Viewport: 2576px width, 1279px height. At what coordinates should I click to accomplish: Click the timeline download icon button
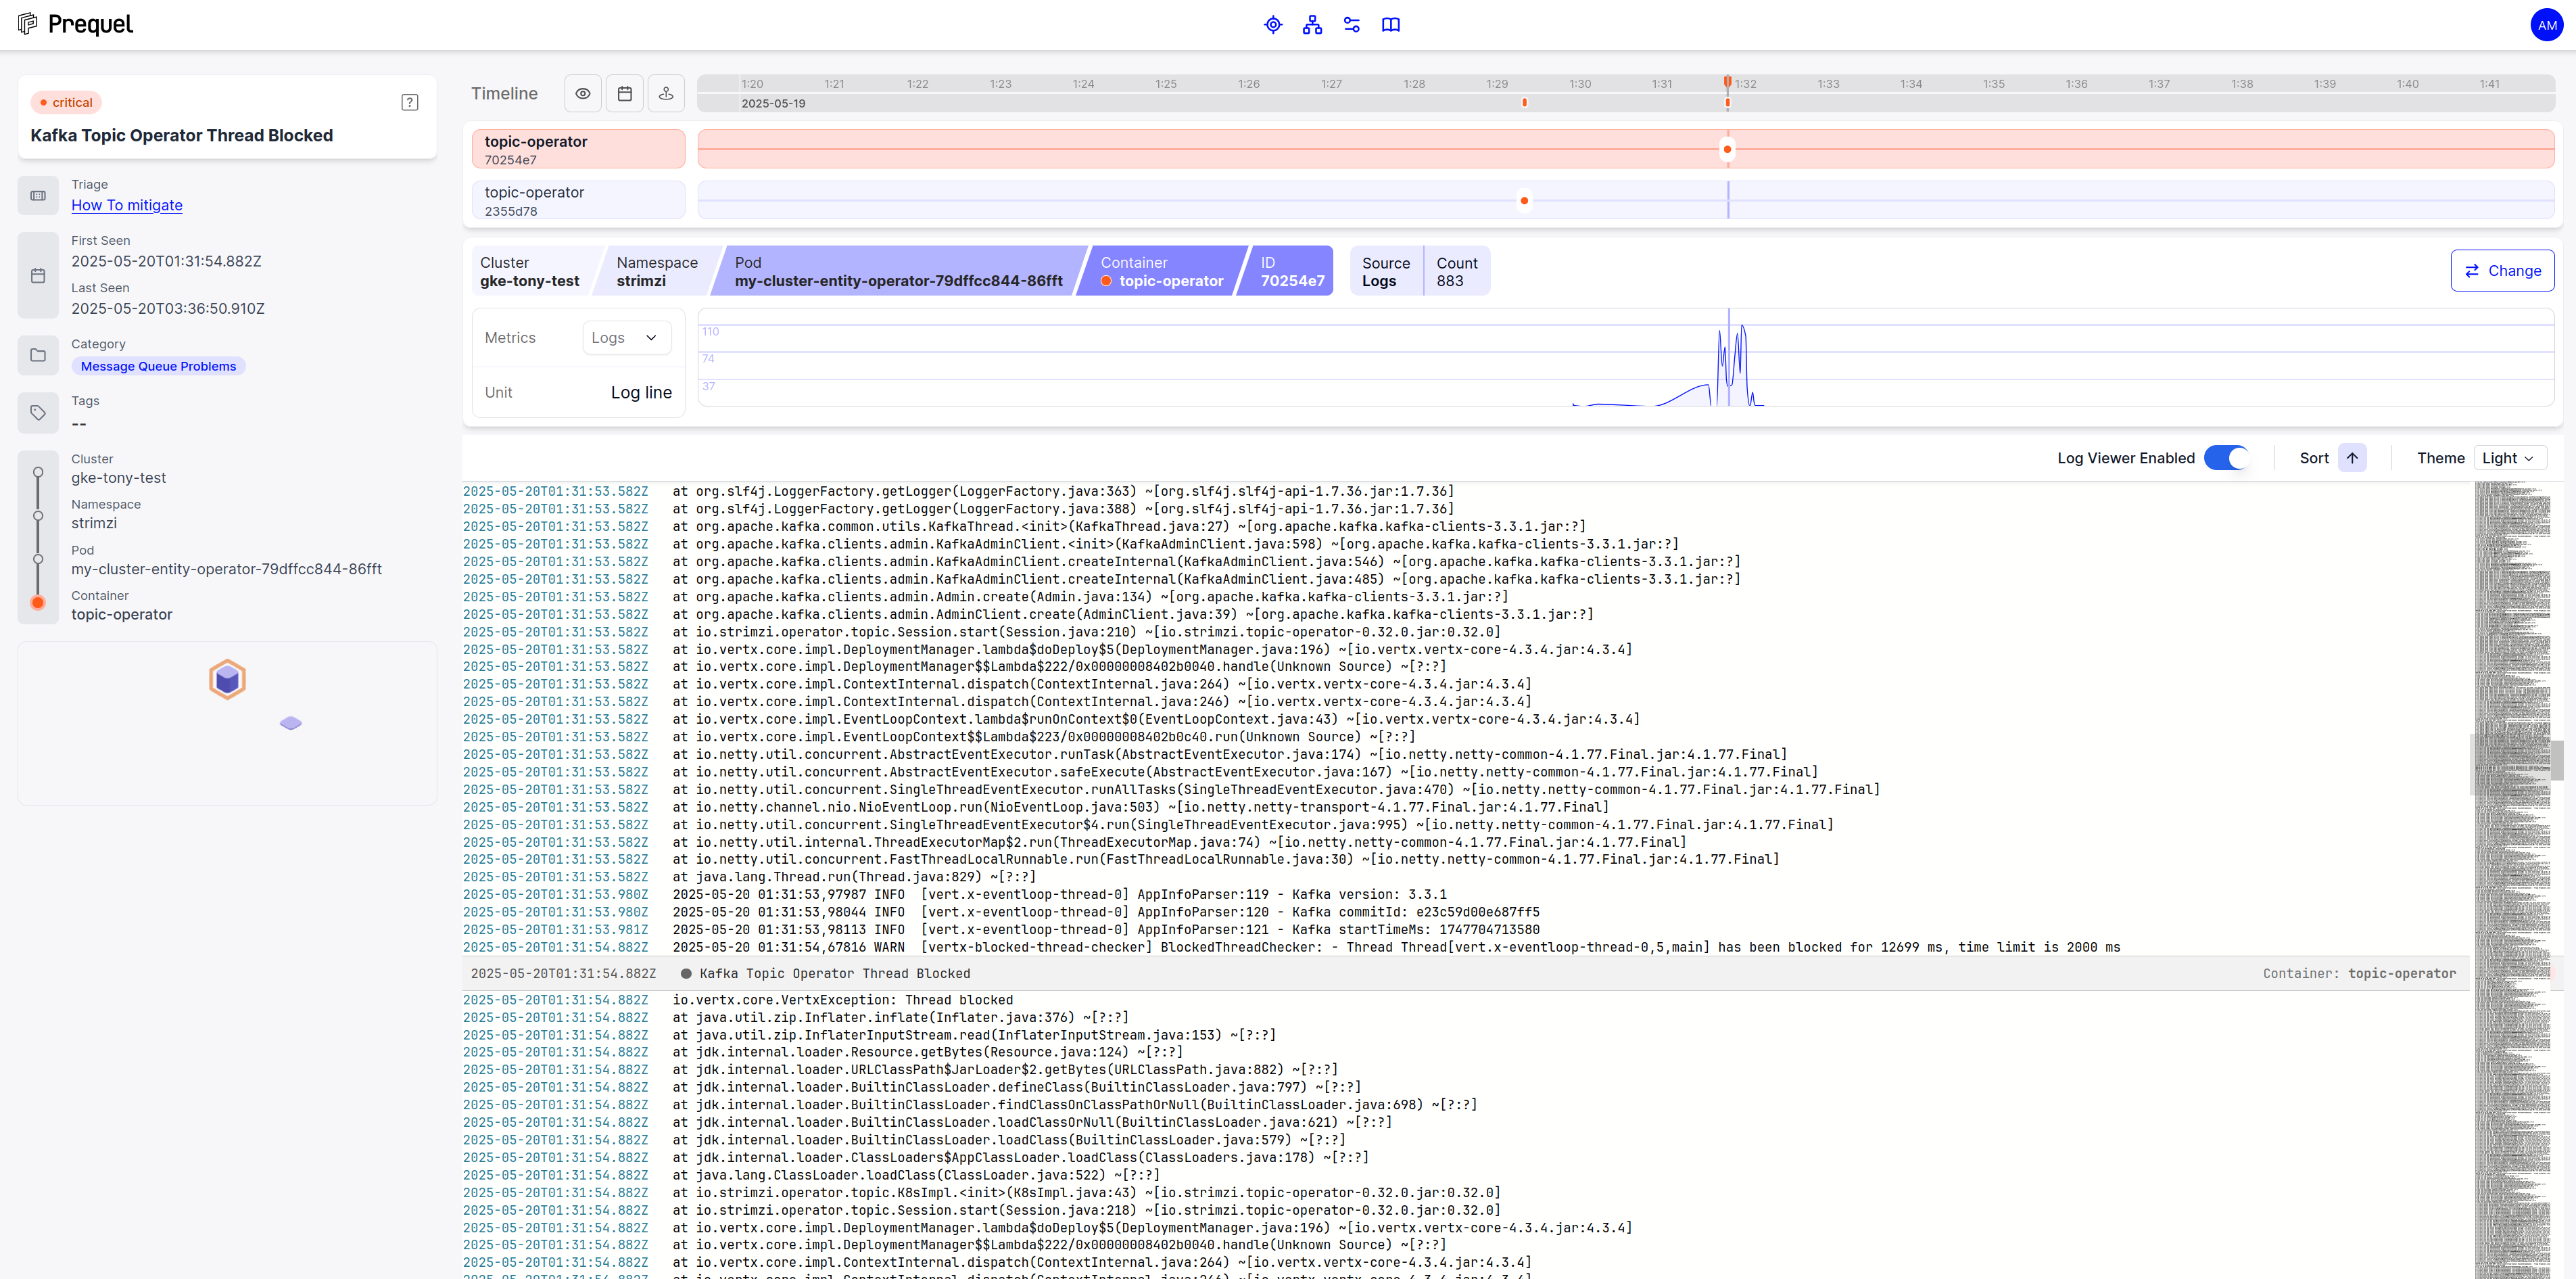coord(666,93)
